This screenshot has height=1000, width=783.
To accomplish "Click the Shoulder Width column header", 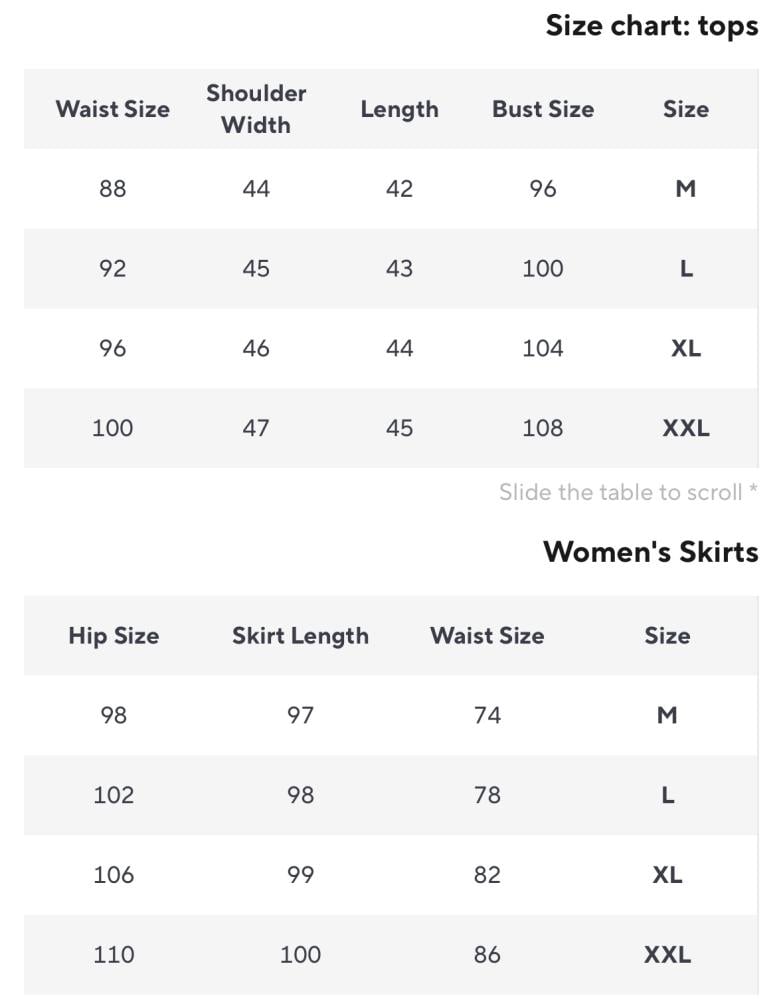I will [256, 109].
